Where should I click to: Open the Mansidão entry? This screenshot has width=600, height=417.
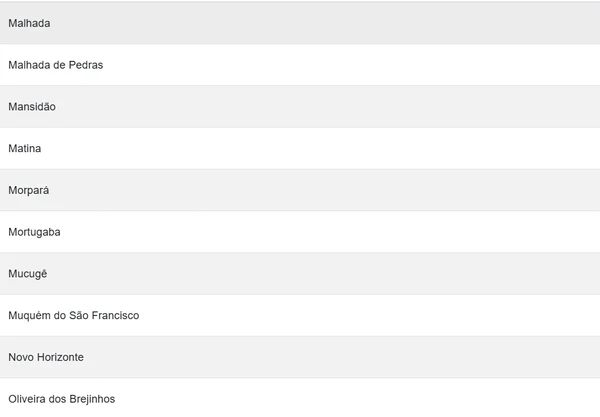[x=300, y=107]
